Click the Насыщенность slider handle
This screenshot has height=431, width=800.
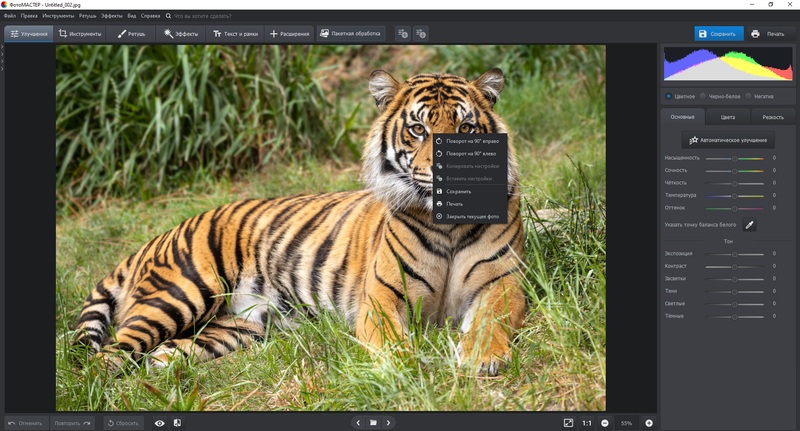pyautogui.click(x=735, y=158)
